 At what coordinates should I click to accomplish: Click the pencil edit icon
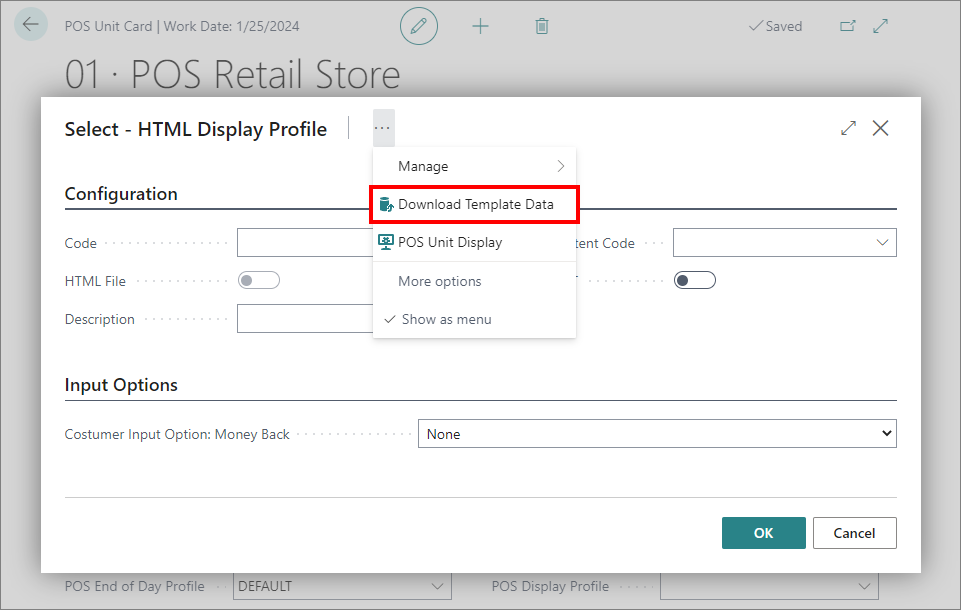point(419,26)
